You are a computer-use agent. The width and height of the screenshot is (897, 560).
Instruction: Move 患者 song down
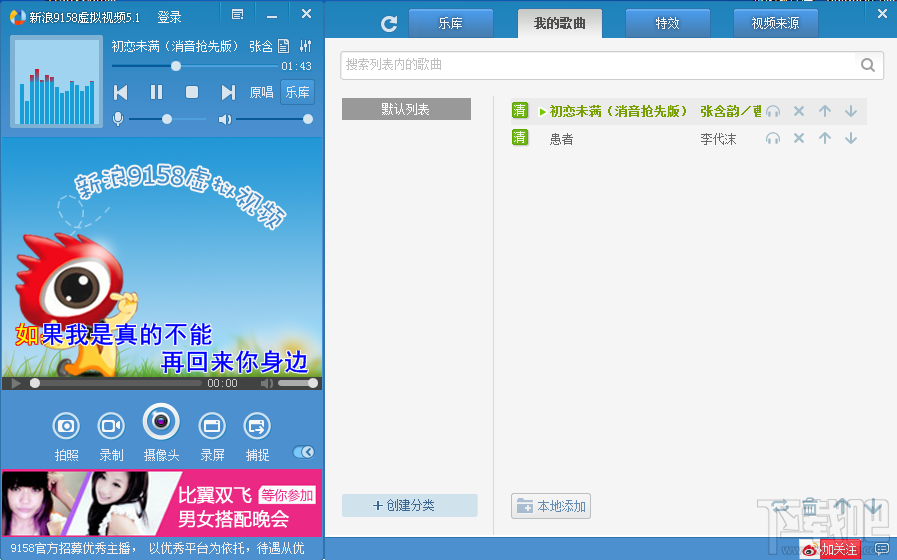click(851, 138)
